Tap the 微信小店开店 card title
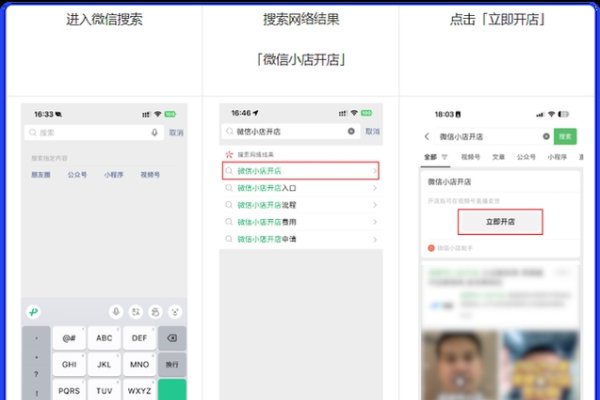Image resolution: width=600 pixels, height=400 pixels. coord(449,181)
